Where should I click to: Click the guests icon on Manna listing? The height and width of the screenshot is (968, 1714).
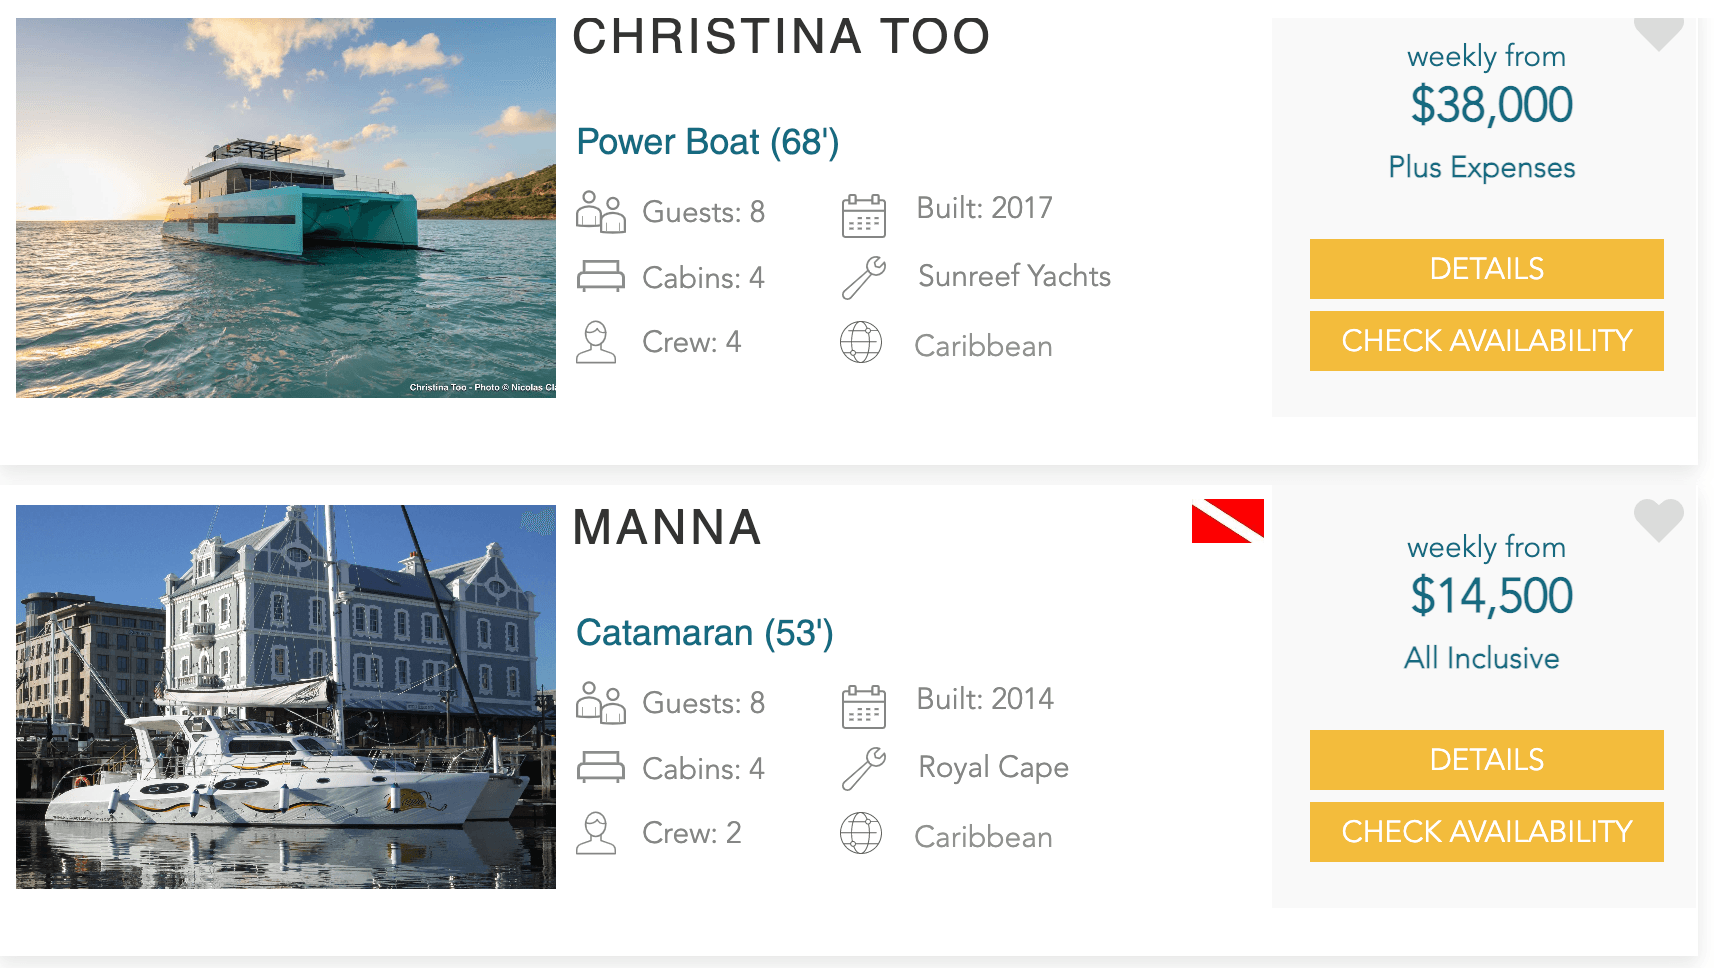point(599,703)
